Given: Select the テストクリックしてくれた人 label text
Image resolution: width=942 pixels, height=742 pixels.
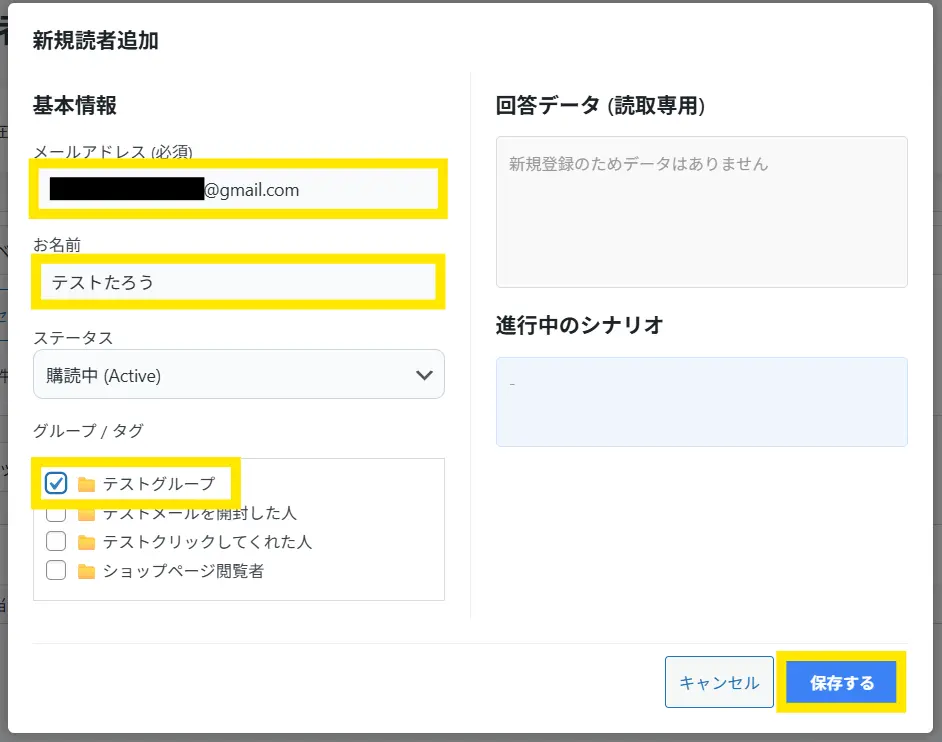Looking at the screenshot, I should pyautogui.click(x=207, y=542).
